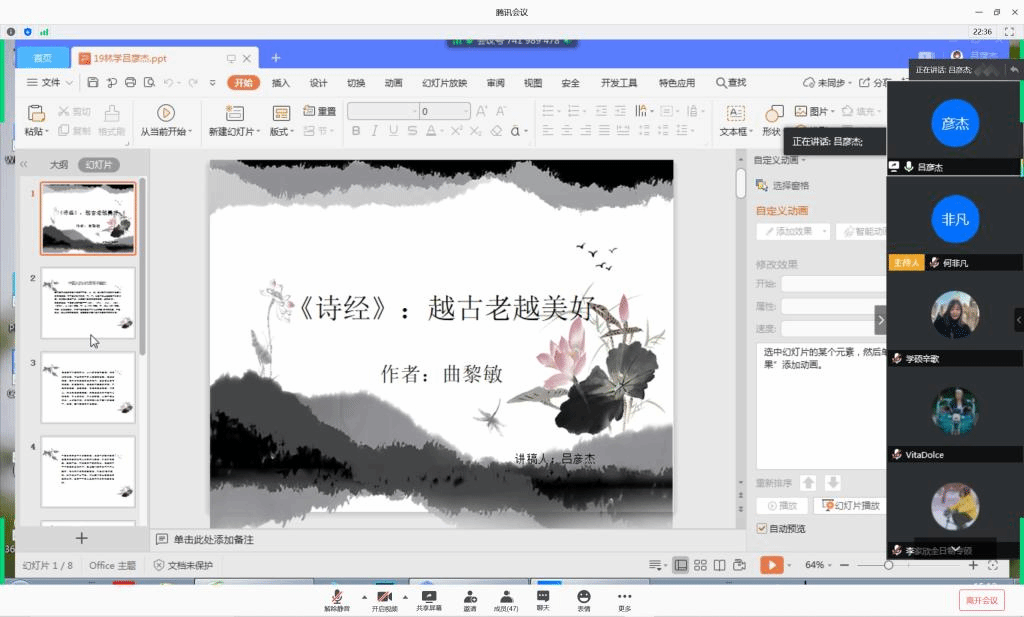Open the 插入 ribbon tab
Viewport: 1024px width, 617px height.
coord(281,83)
